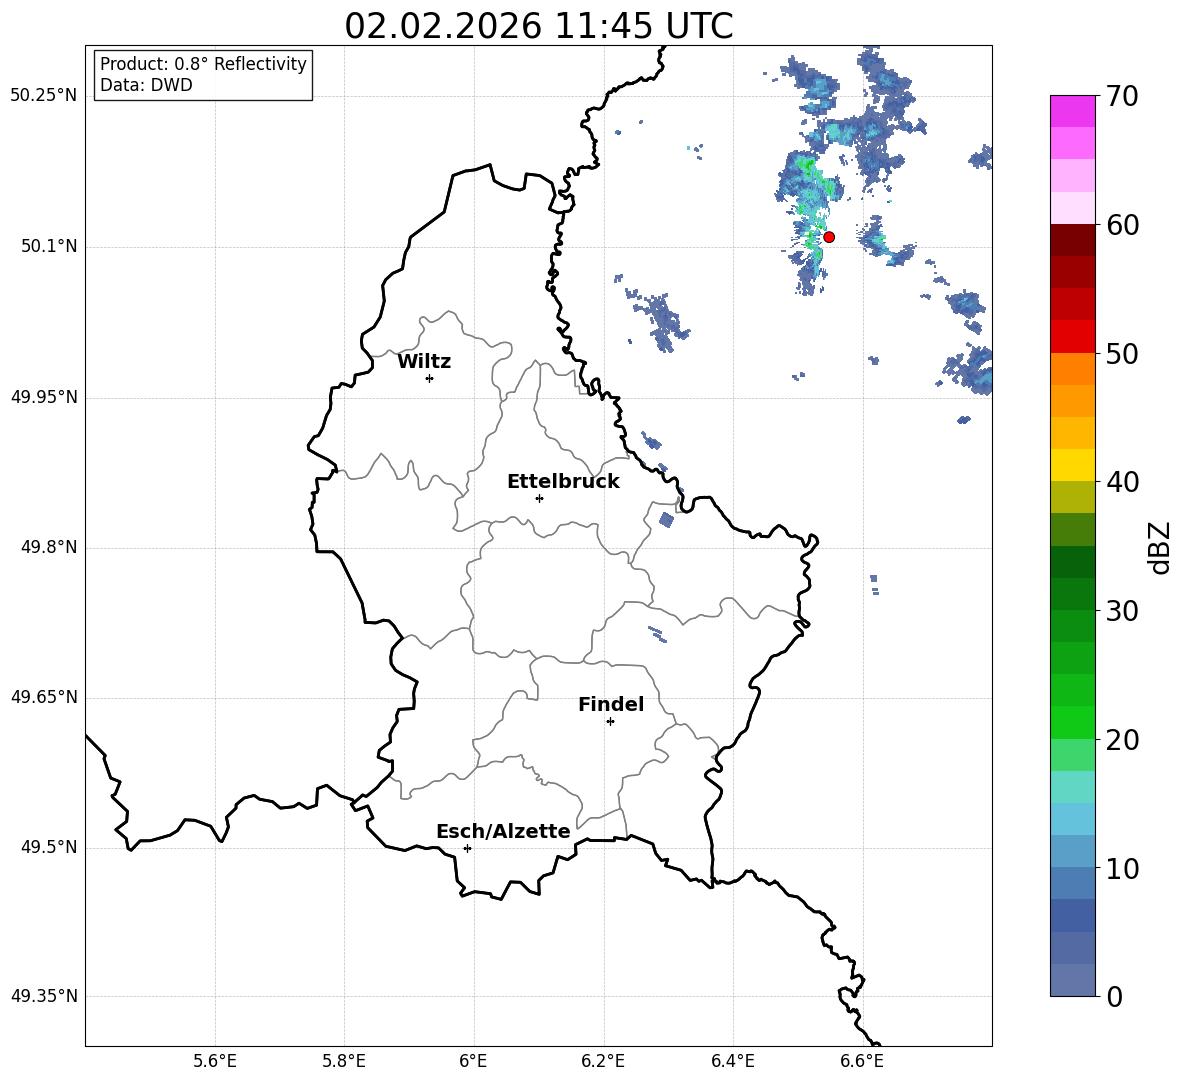Viewport: 1184px width, 1081px height.
Task: Pick the bright red swatch above 50
Action: [x=1072, y=337]
